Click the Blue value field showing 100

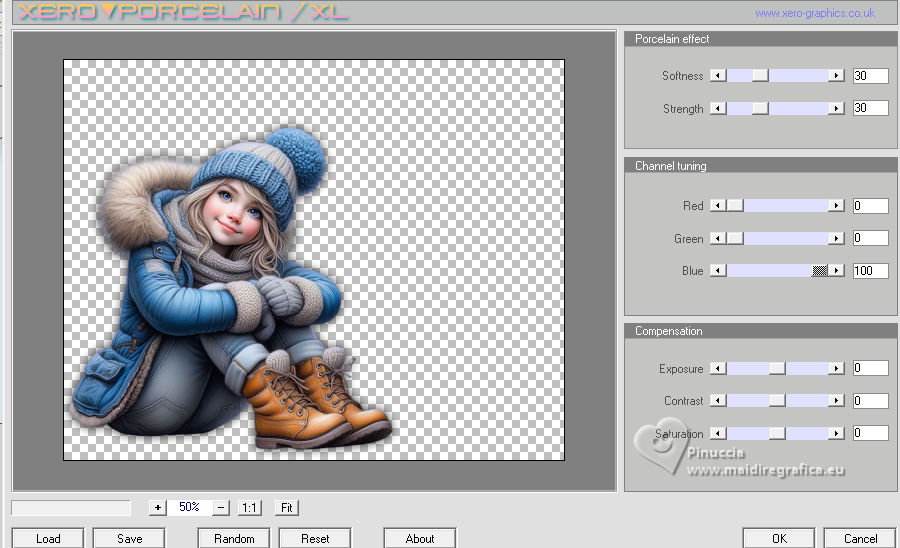click(x=870, y=271)
